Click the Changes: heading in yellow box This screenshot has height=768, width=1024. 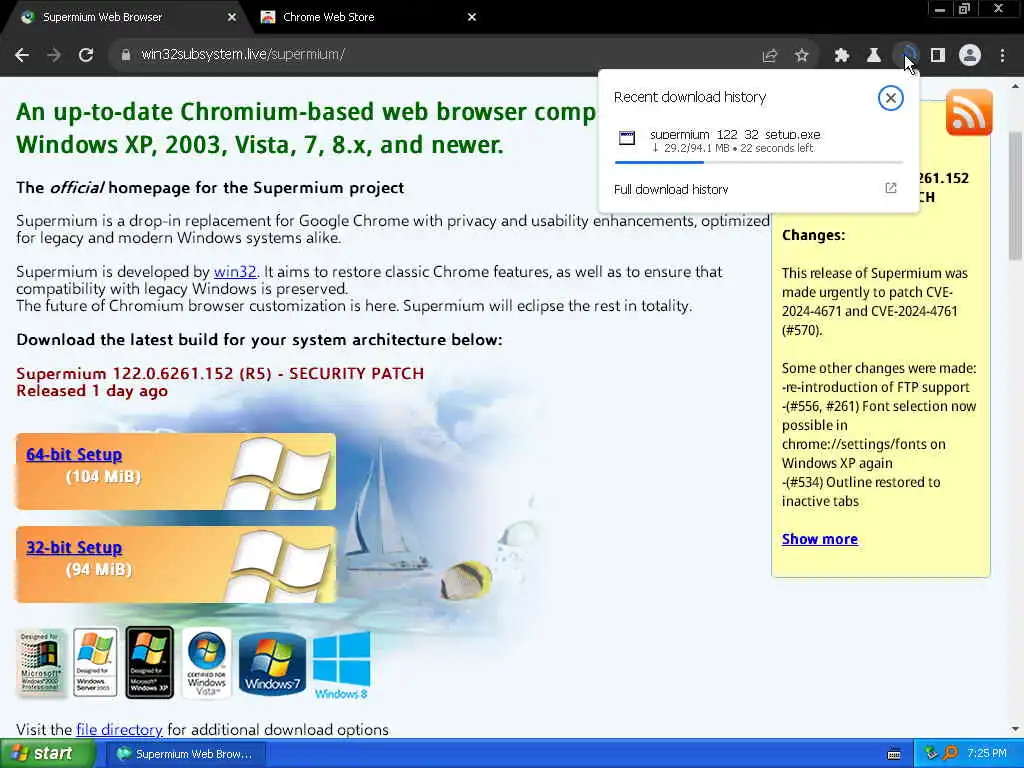coord(813,235)
